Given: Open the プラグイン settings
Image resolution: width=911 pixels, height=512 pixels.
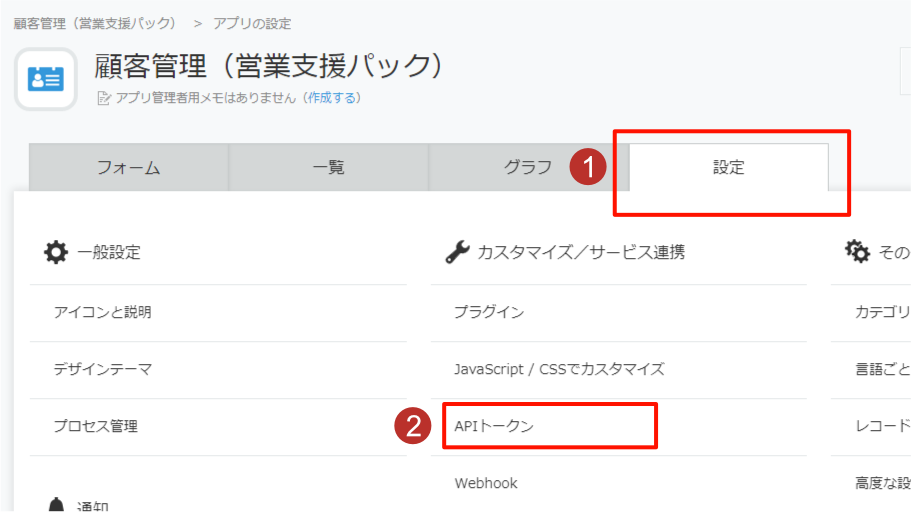Looking at the screenshot, I should [489, 312].
